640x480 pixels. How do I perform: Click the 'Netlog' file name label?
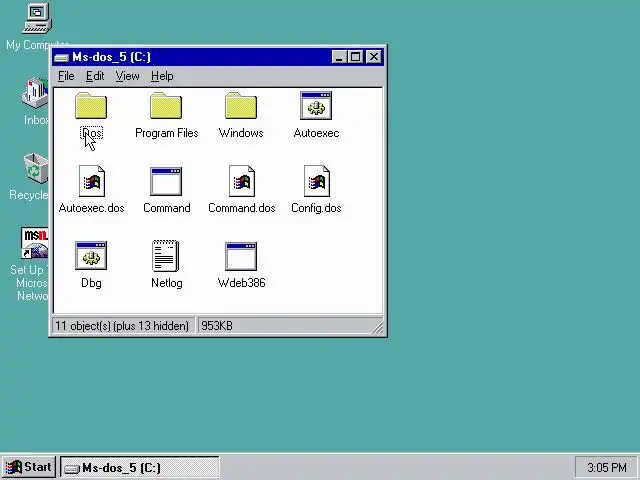tap(167, 283)
